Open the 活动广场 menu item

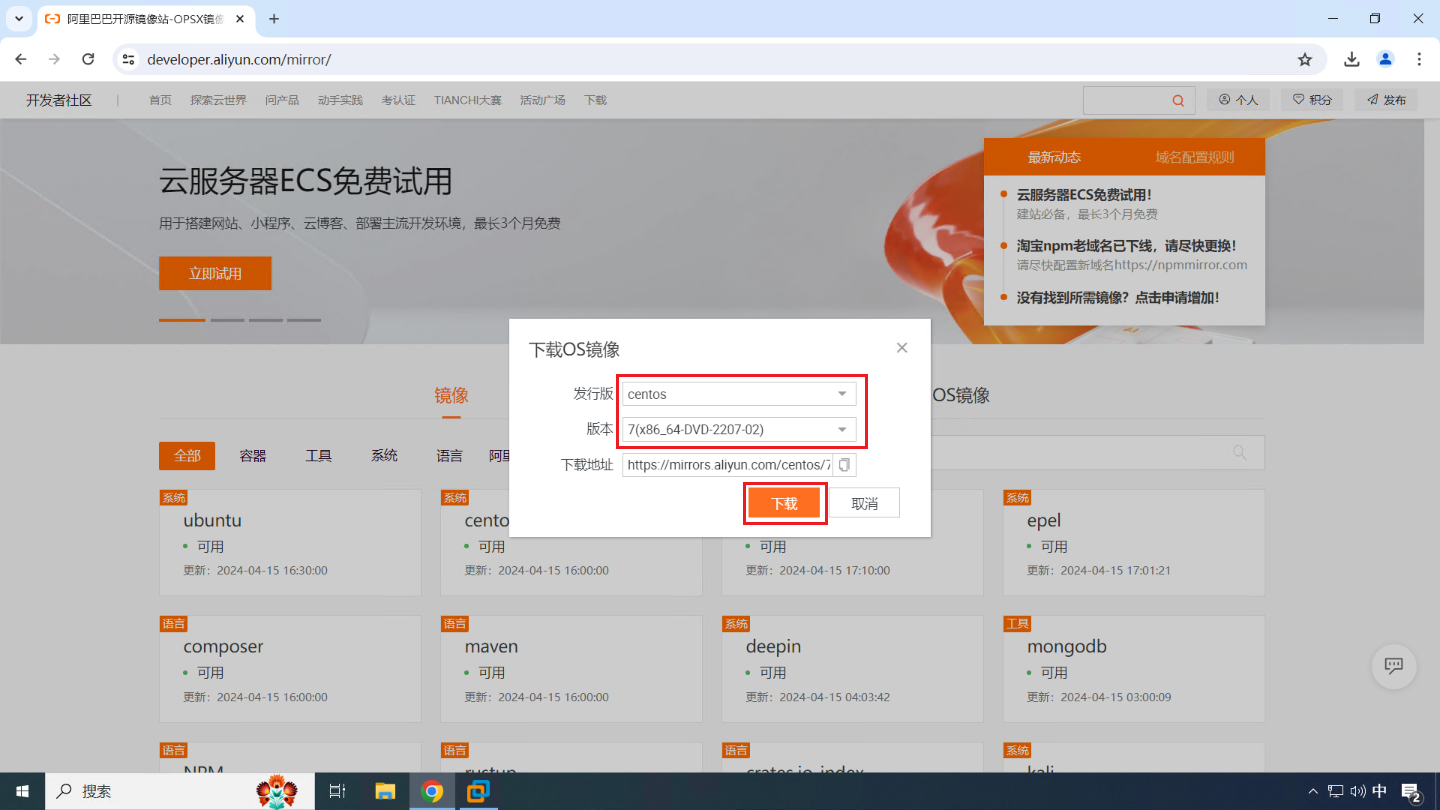(x=543, y=100)
